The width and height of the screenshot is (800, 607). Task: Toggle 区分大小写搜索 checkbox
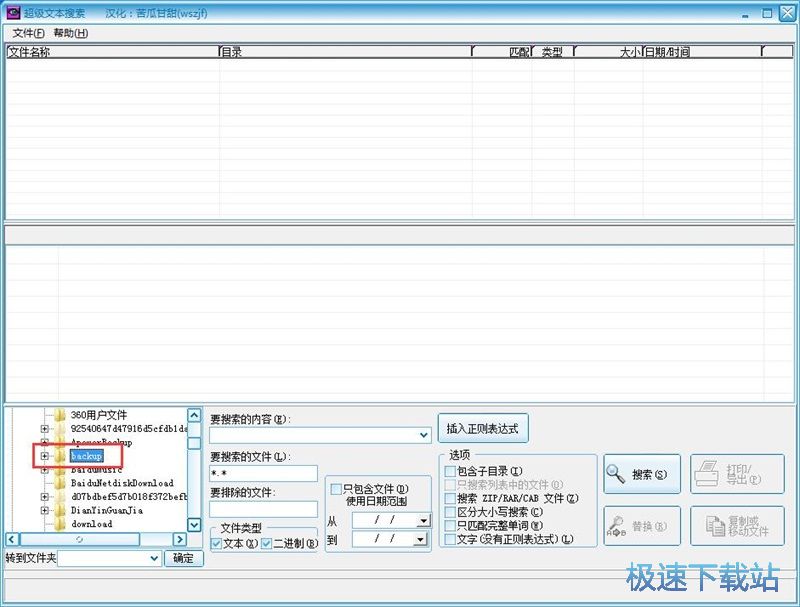[x=450, y=512]
